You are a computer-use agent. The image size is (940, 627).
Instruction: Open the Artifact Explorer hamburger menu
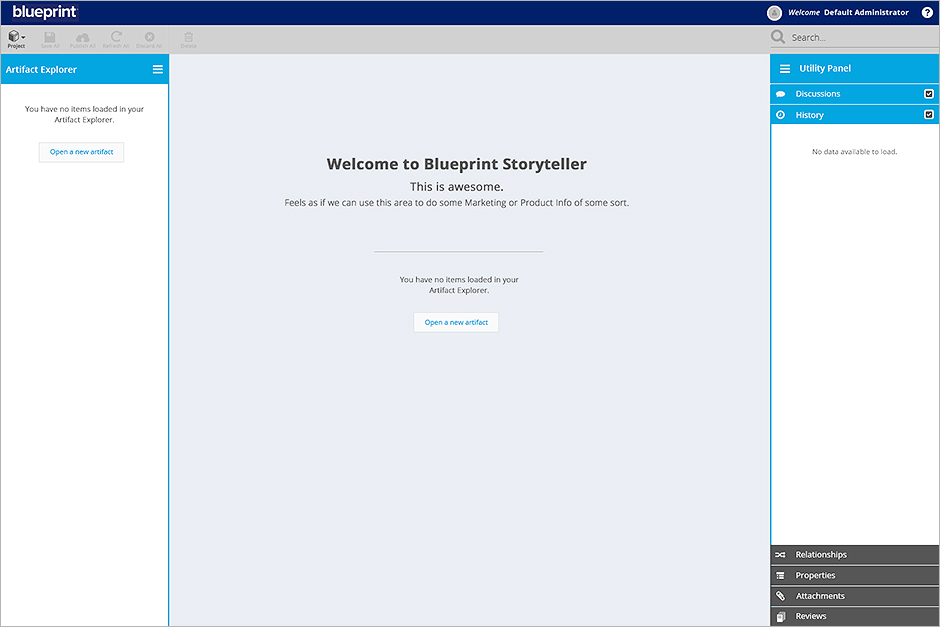(158, 70)
